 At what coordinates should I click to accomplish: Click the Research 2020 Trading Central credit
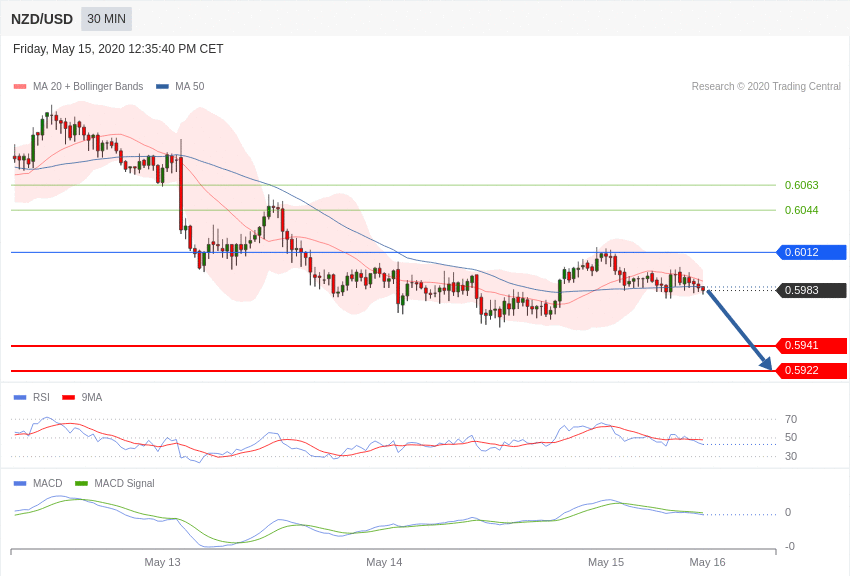point(766,86)
